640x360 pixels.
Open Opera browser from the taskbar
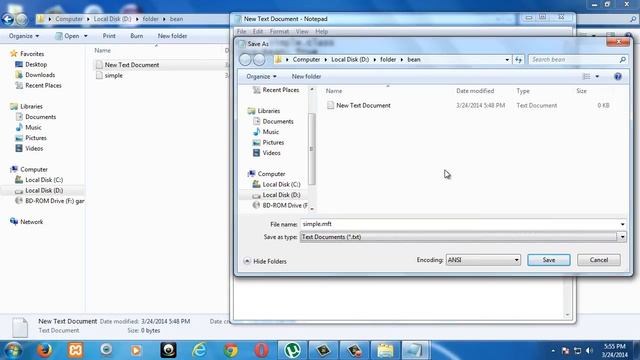point(262,350)
